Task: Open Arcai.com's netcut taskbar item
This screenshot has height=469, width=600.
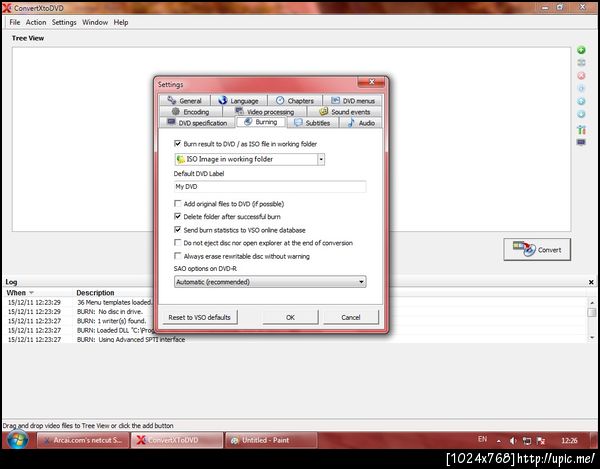Action: pyautogui.click(x=83, y=440)
